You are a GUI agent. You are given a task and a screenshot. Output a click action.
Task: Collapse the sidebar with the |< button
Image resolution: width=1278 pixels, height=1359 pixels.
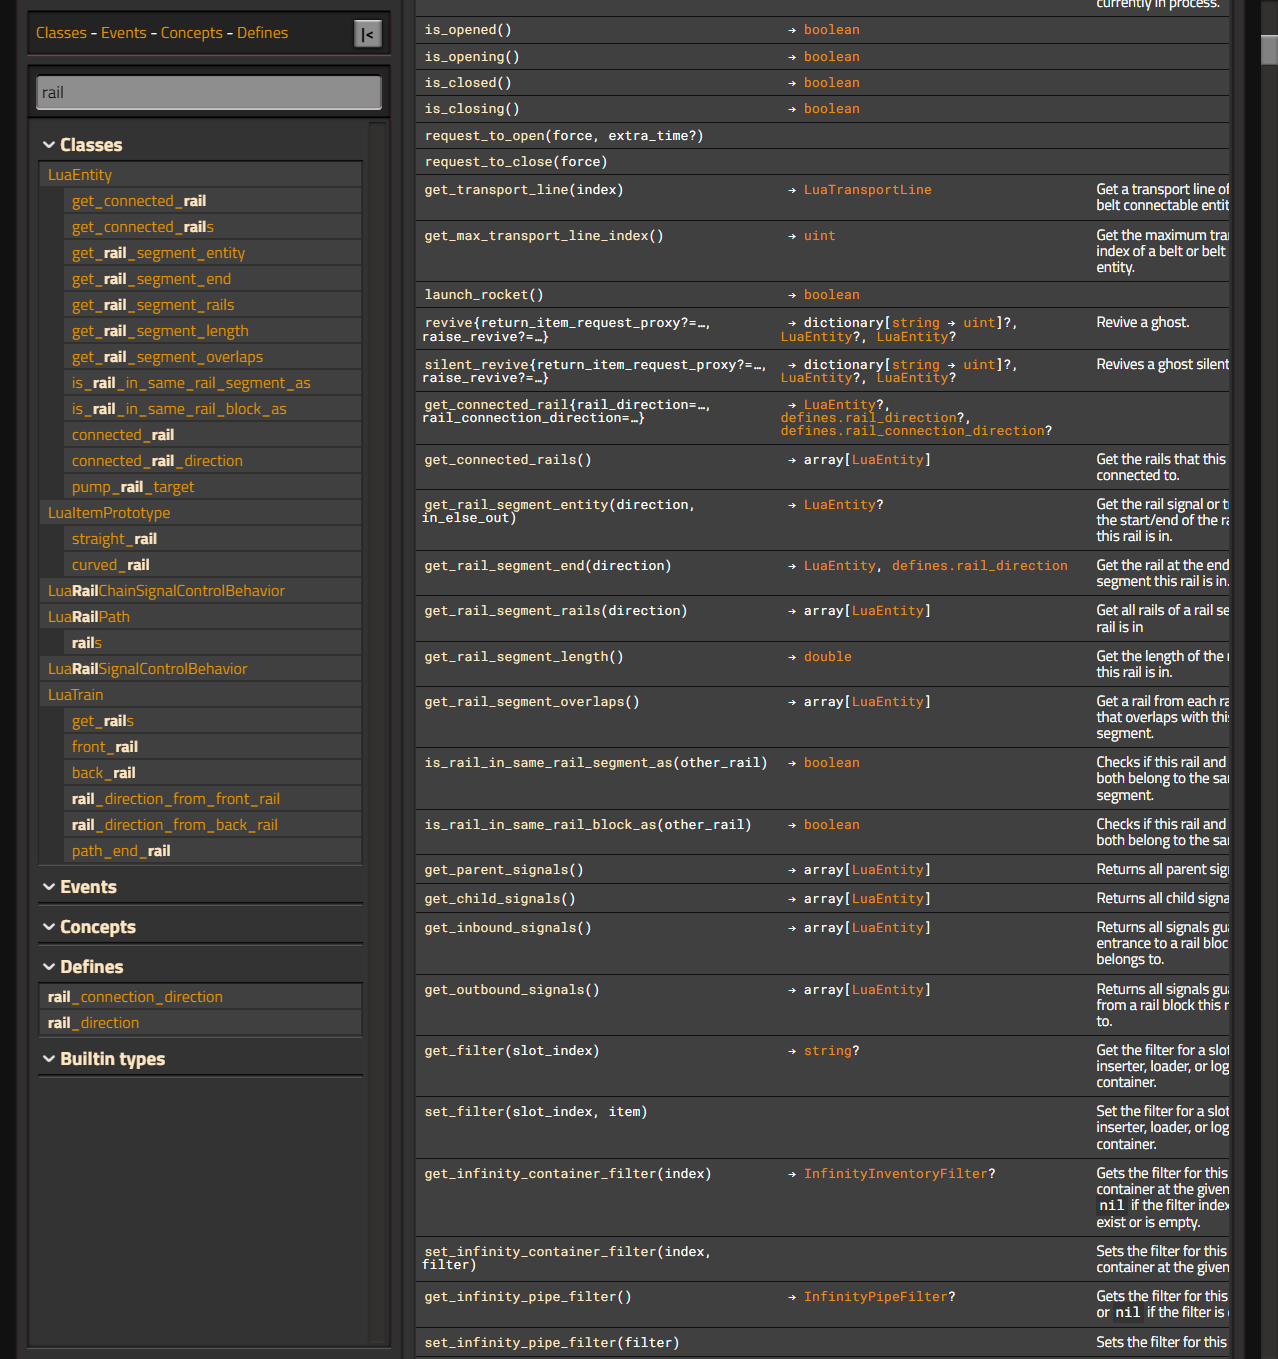pyautogui.click(x=368, y=34)
